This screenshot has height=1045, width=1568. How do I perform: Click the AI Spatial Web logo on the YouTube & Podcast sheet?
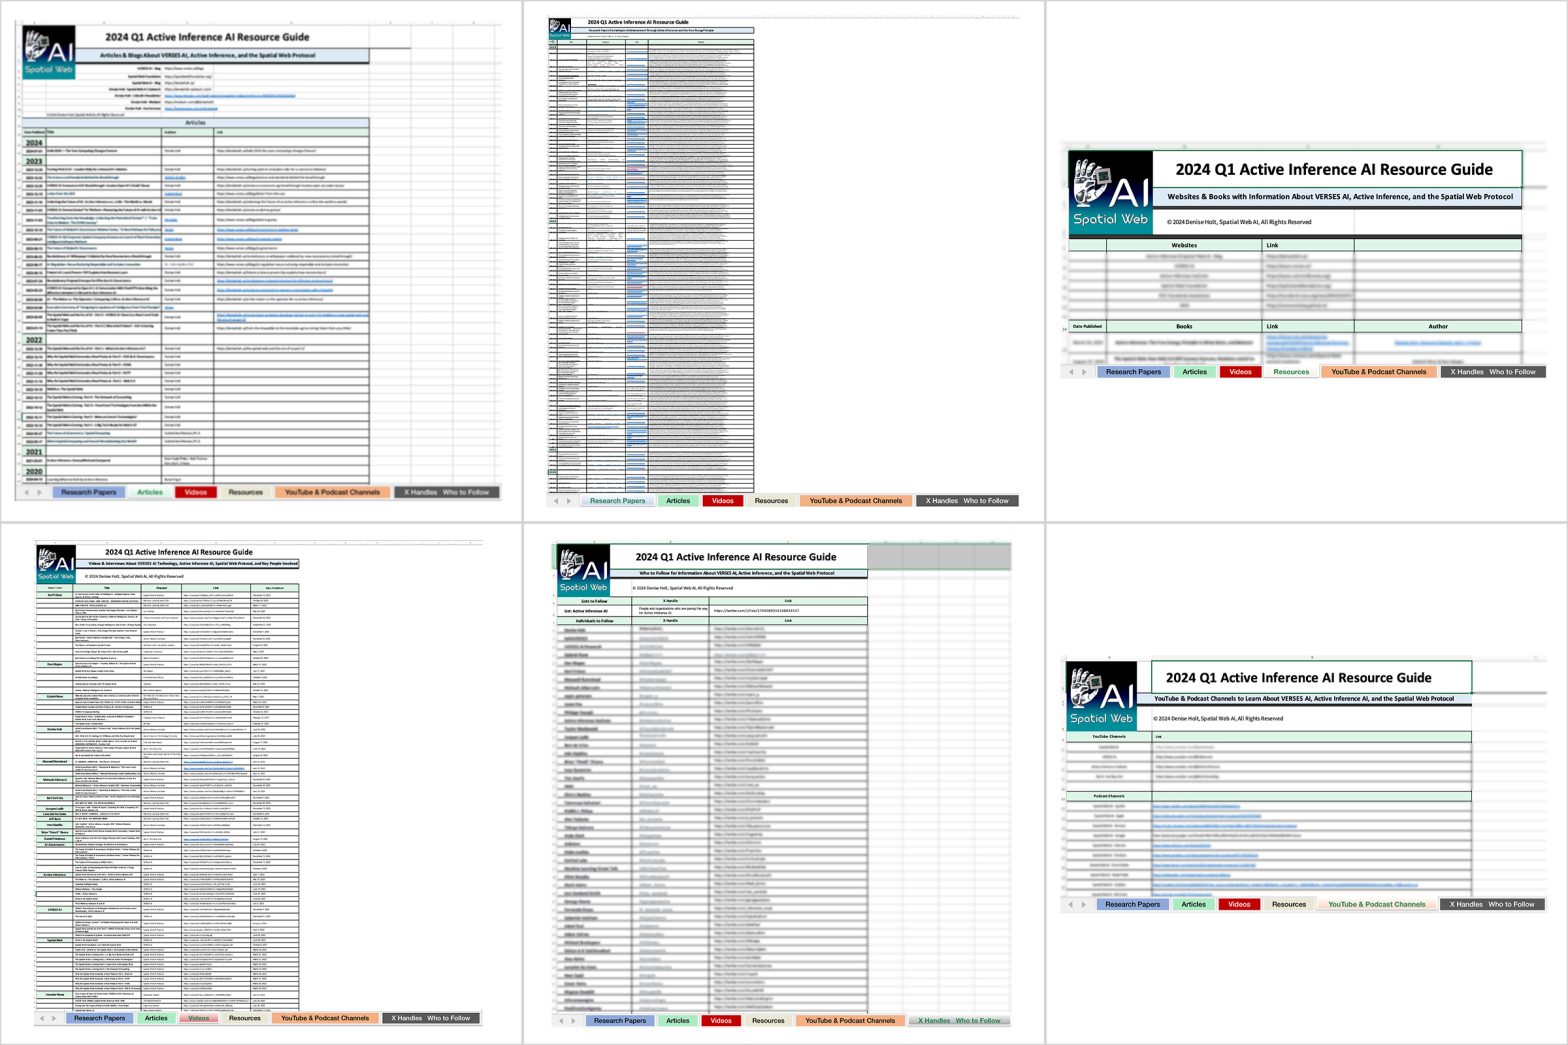point(1102,694)
